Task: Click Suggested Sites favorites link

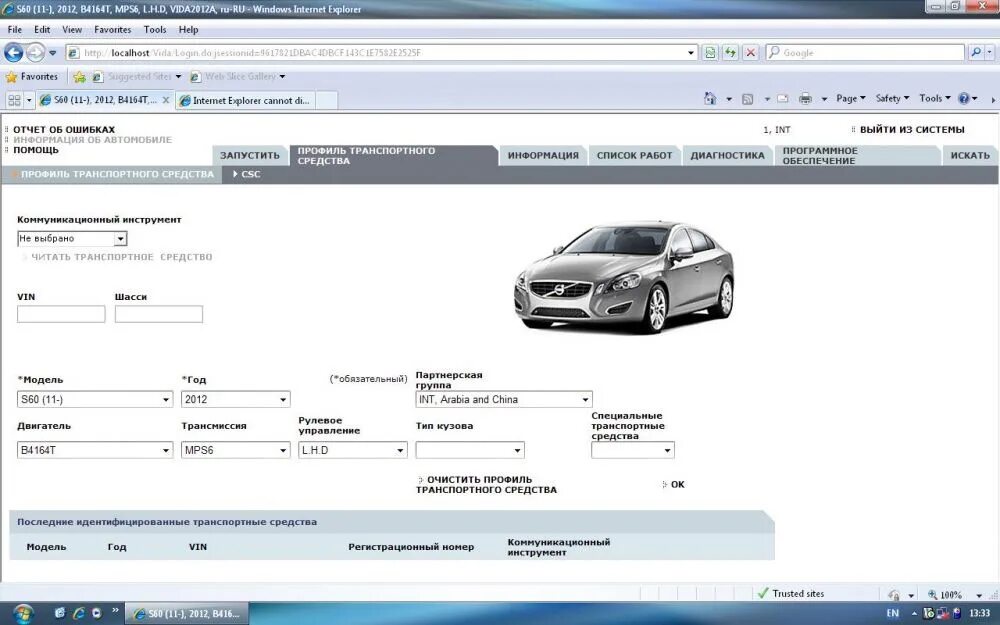Action: tap(136, 77)
